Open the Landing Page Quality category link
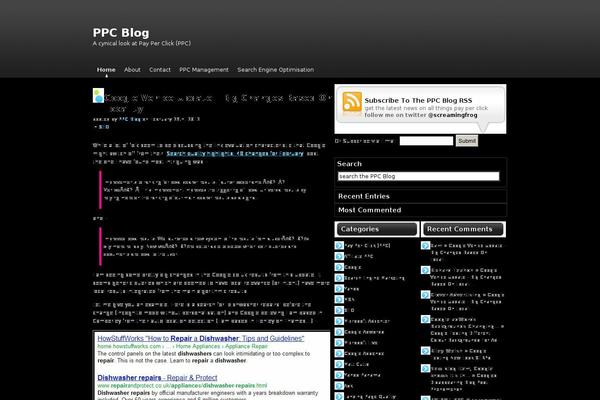This screenshot has width=600, height=400. pyautogui.click(x=370, y=397)
